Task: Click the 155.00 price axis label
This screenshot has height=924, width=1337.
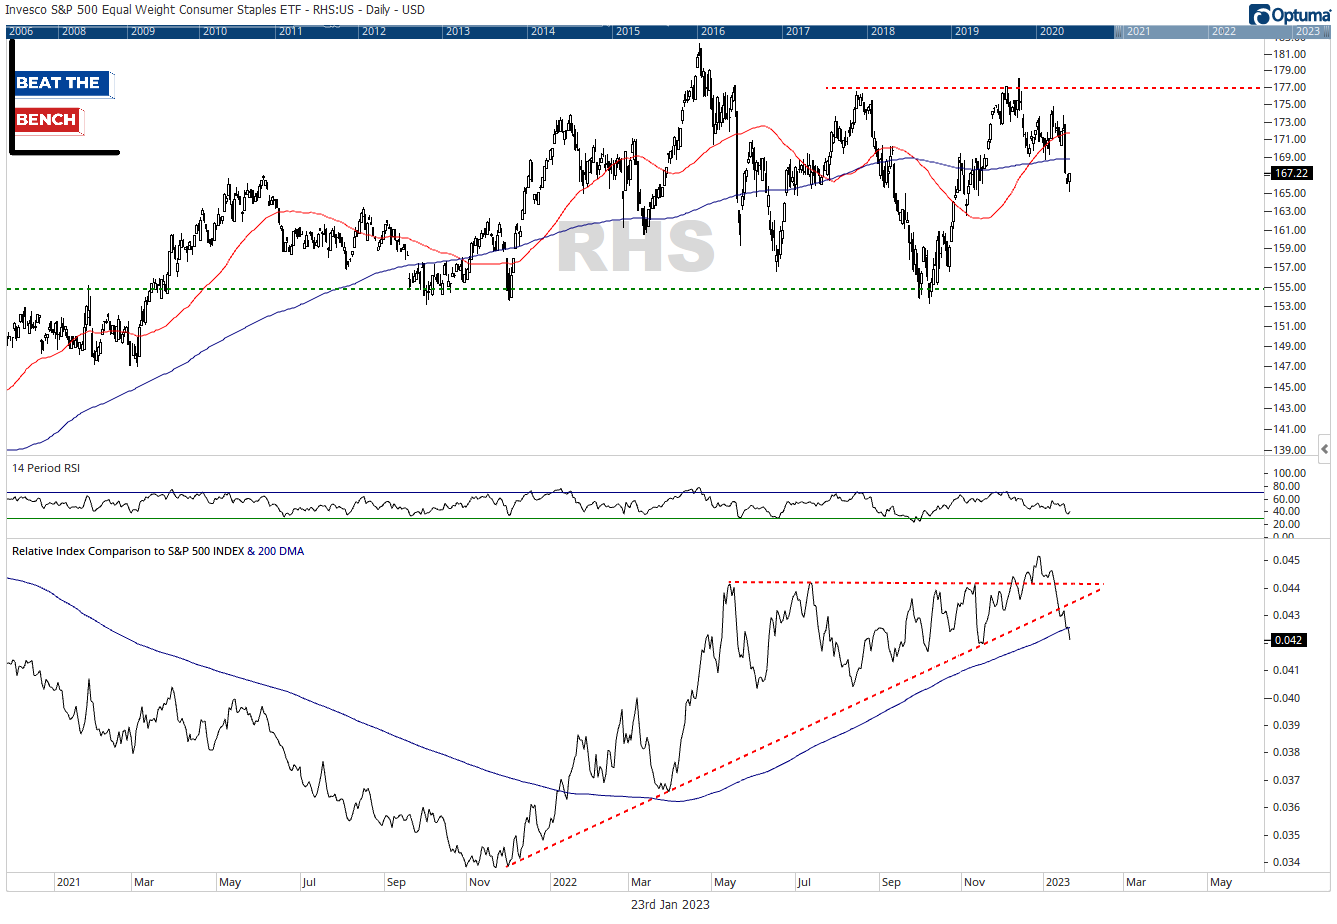Action: 1290,287
